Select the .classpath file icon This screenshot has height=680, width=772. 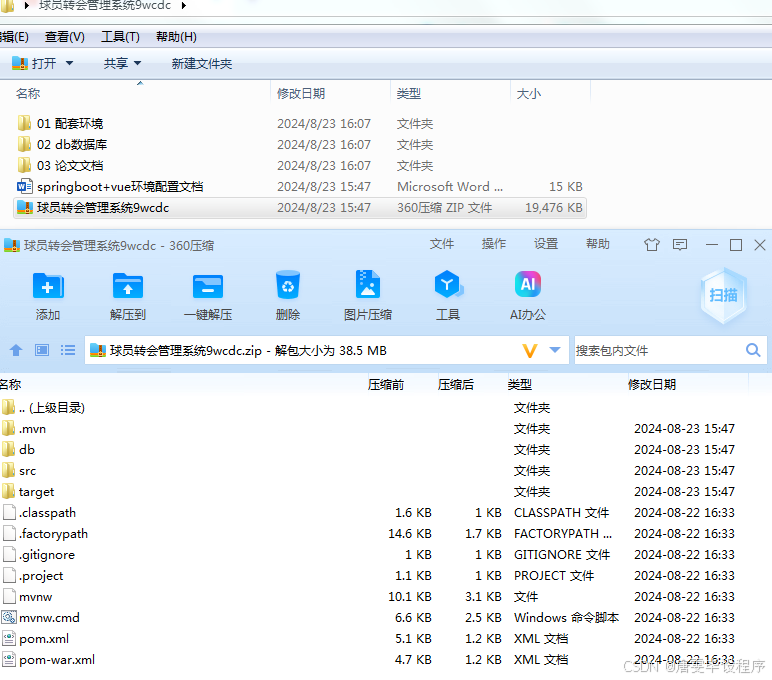coord(9,513)
